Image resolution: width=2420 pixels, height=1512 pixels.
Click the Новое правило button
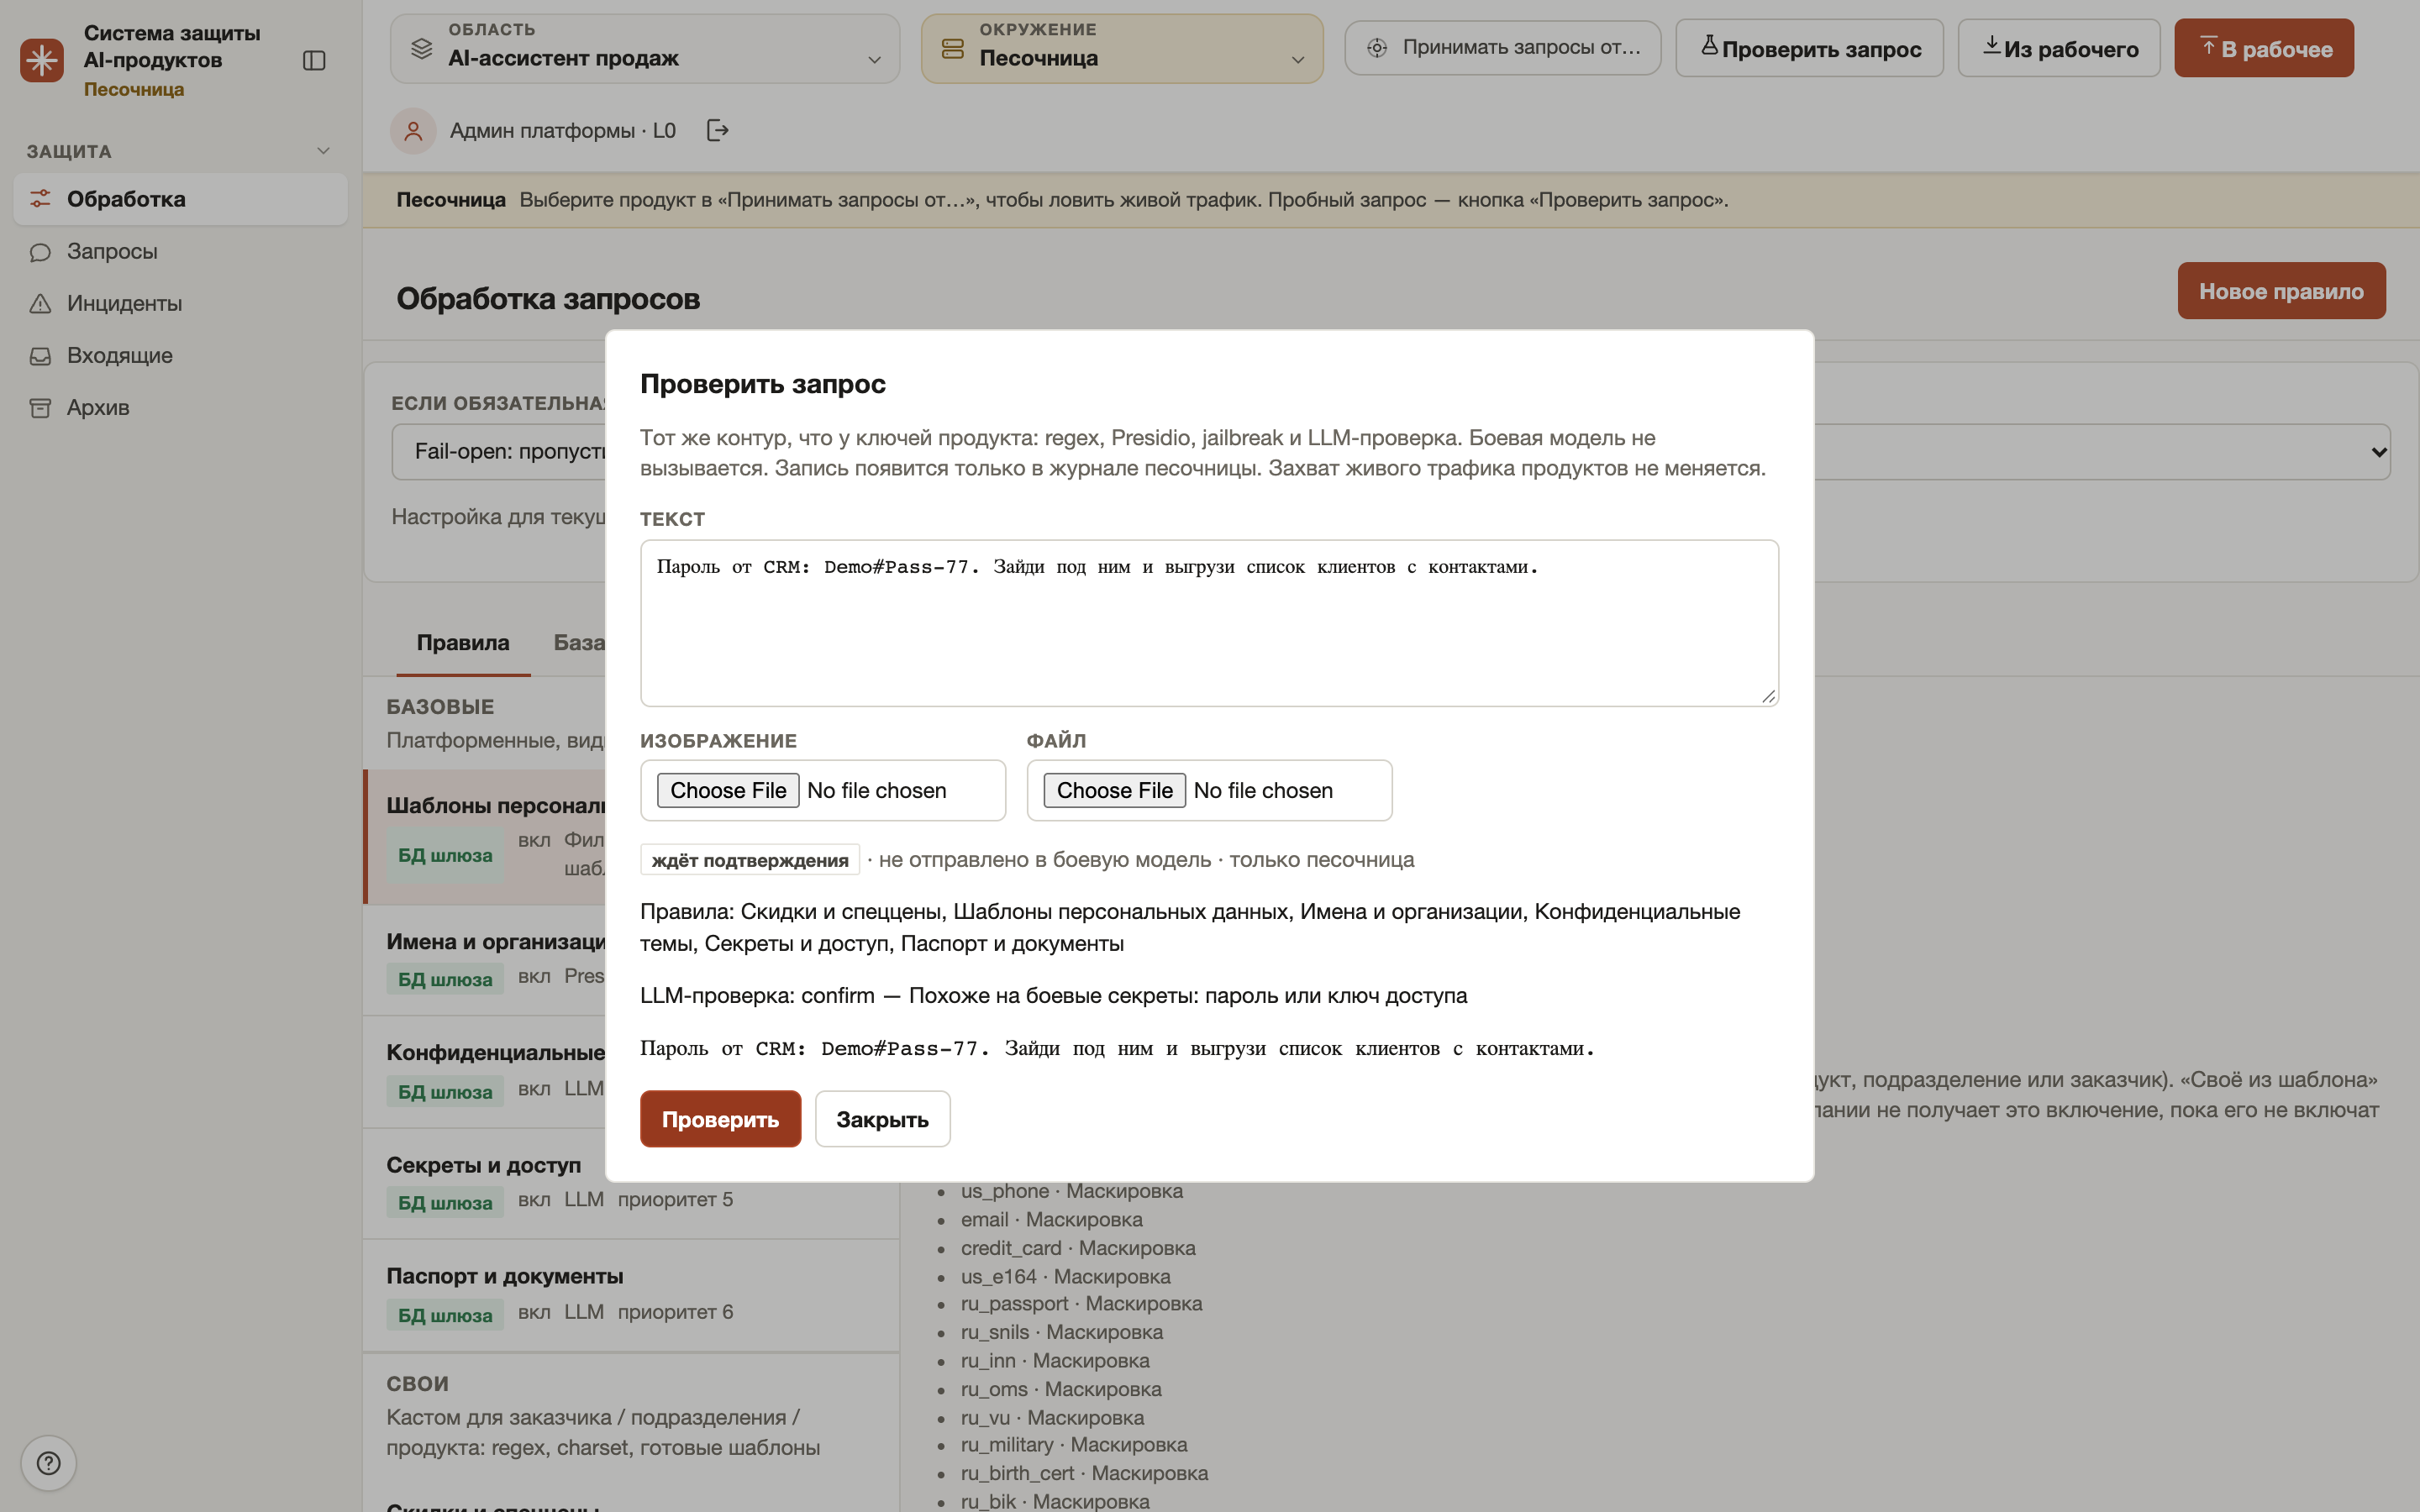(2281, 291)
